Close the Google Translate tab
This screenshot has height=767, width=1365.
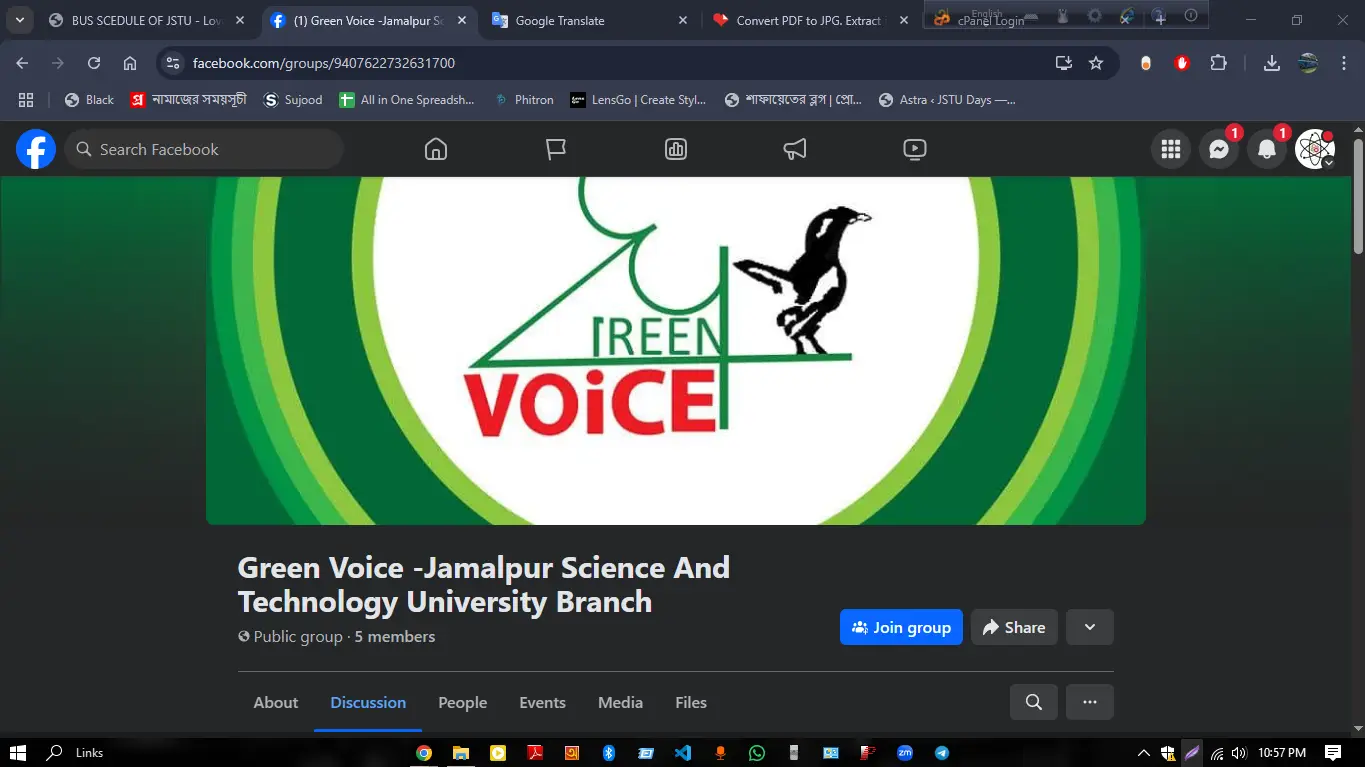[x=683, y=20]
